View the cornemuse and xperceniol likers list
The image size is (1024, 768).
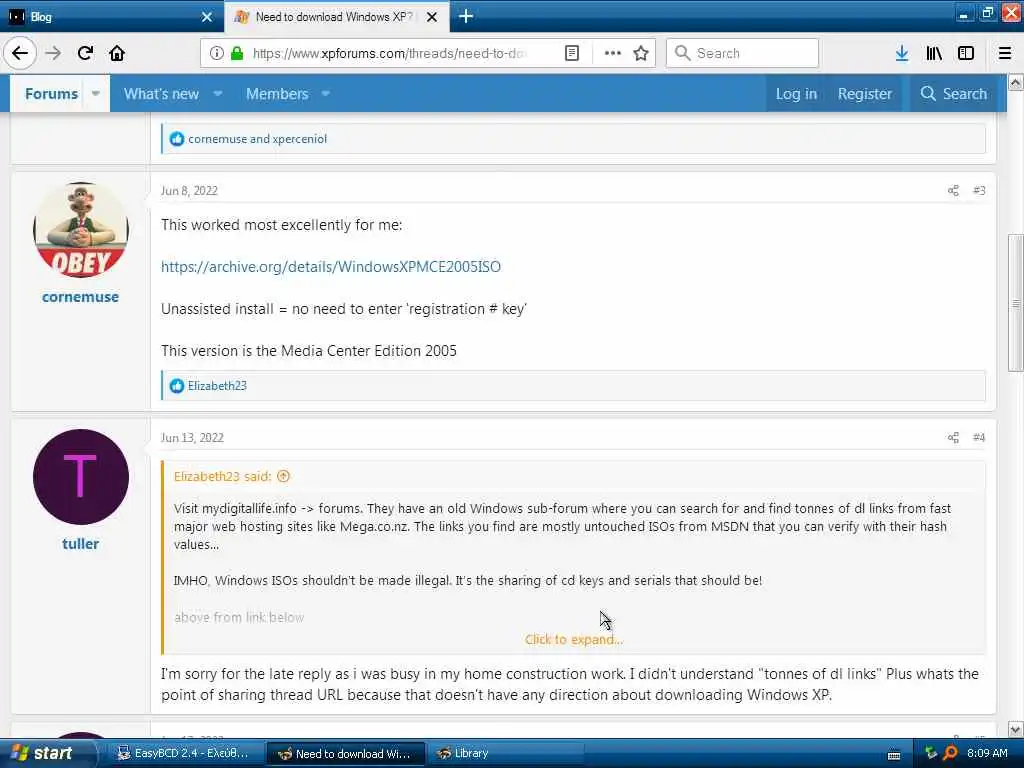coord(257,139)
